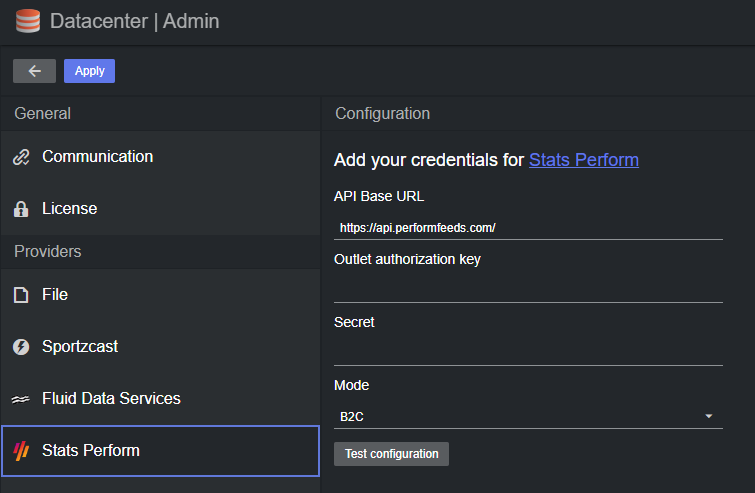Click the License padlock icon
The height and width of the screenshot is (493, 755).
pos(21,209)
